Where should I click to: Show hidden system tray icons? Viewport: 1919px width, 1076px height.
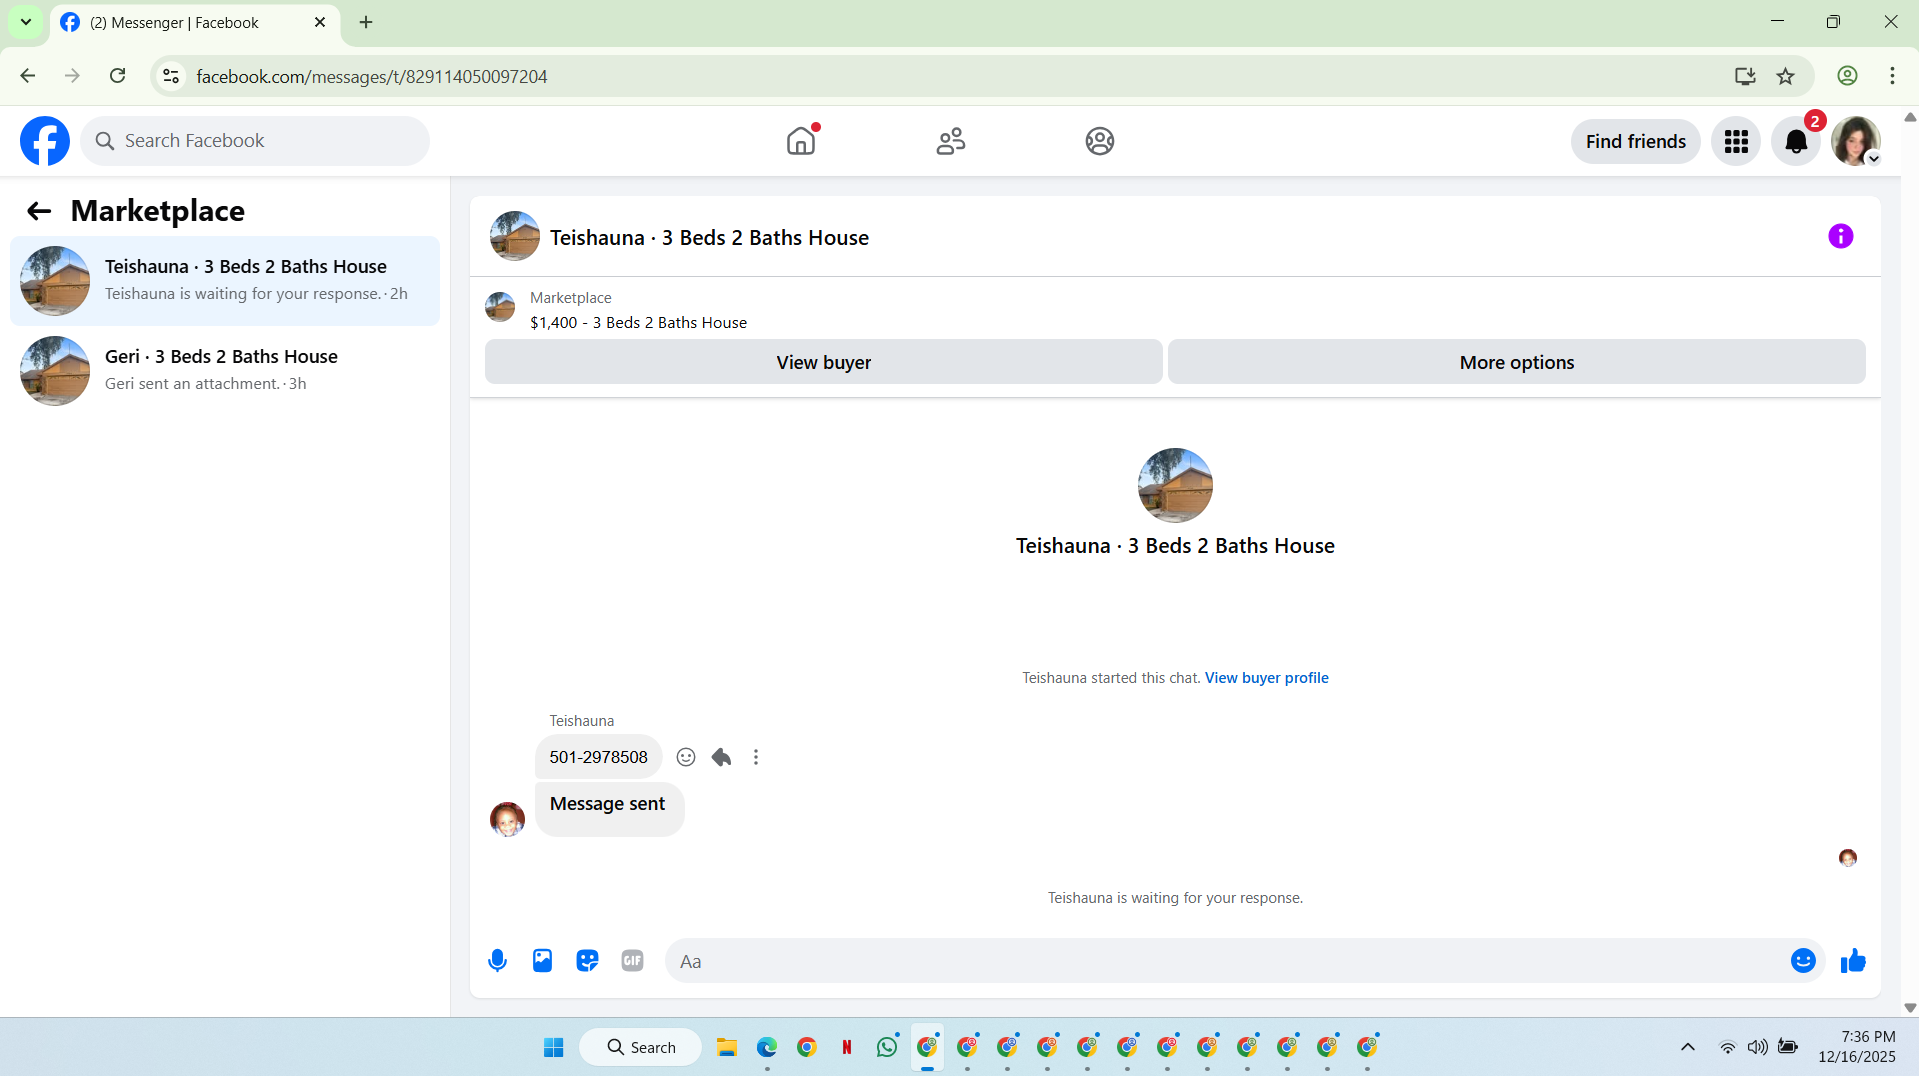click(x=1688, y=1047)
